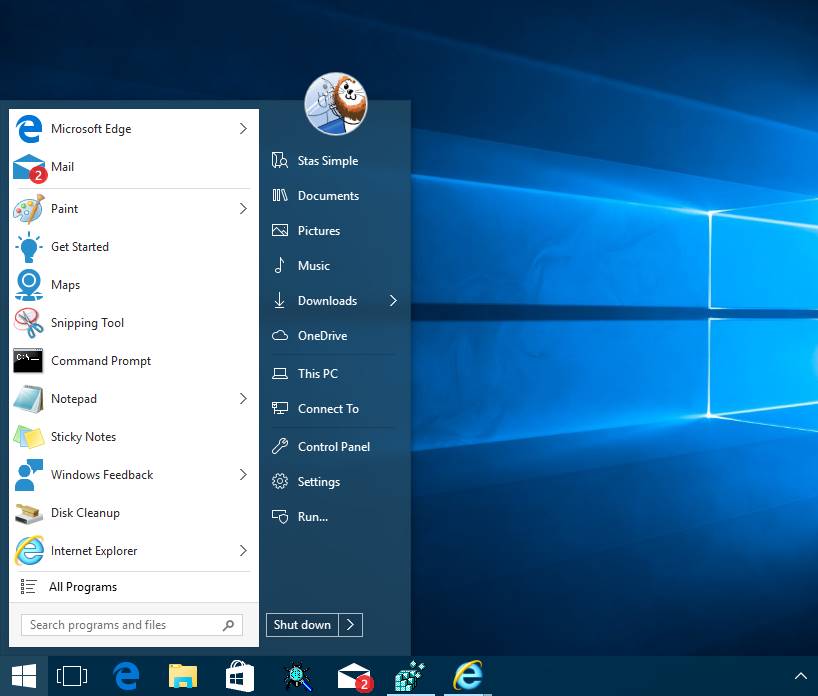Image resolution: width=818 pixels, height=696 pixels.
Task: Open Task View from the taskbar
Action: click(x=72, y=676)
